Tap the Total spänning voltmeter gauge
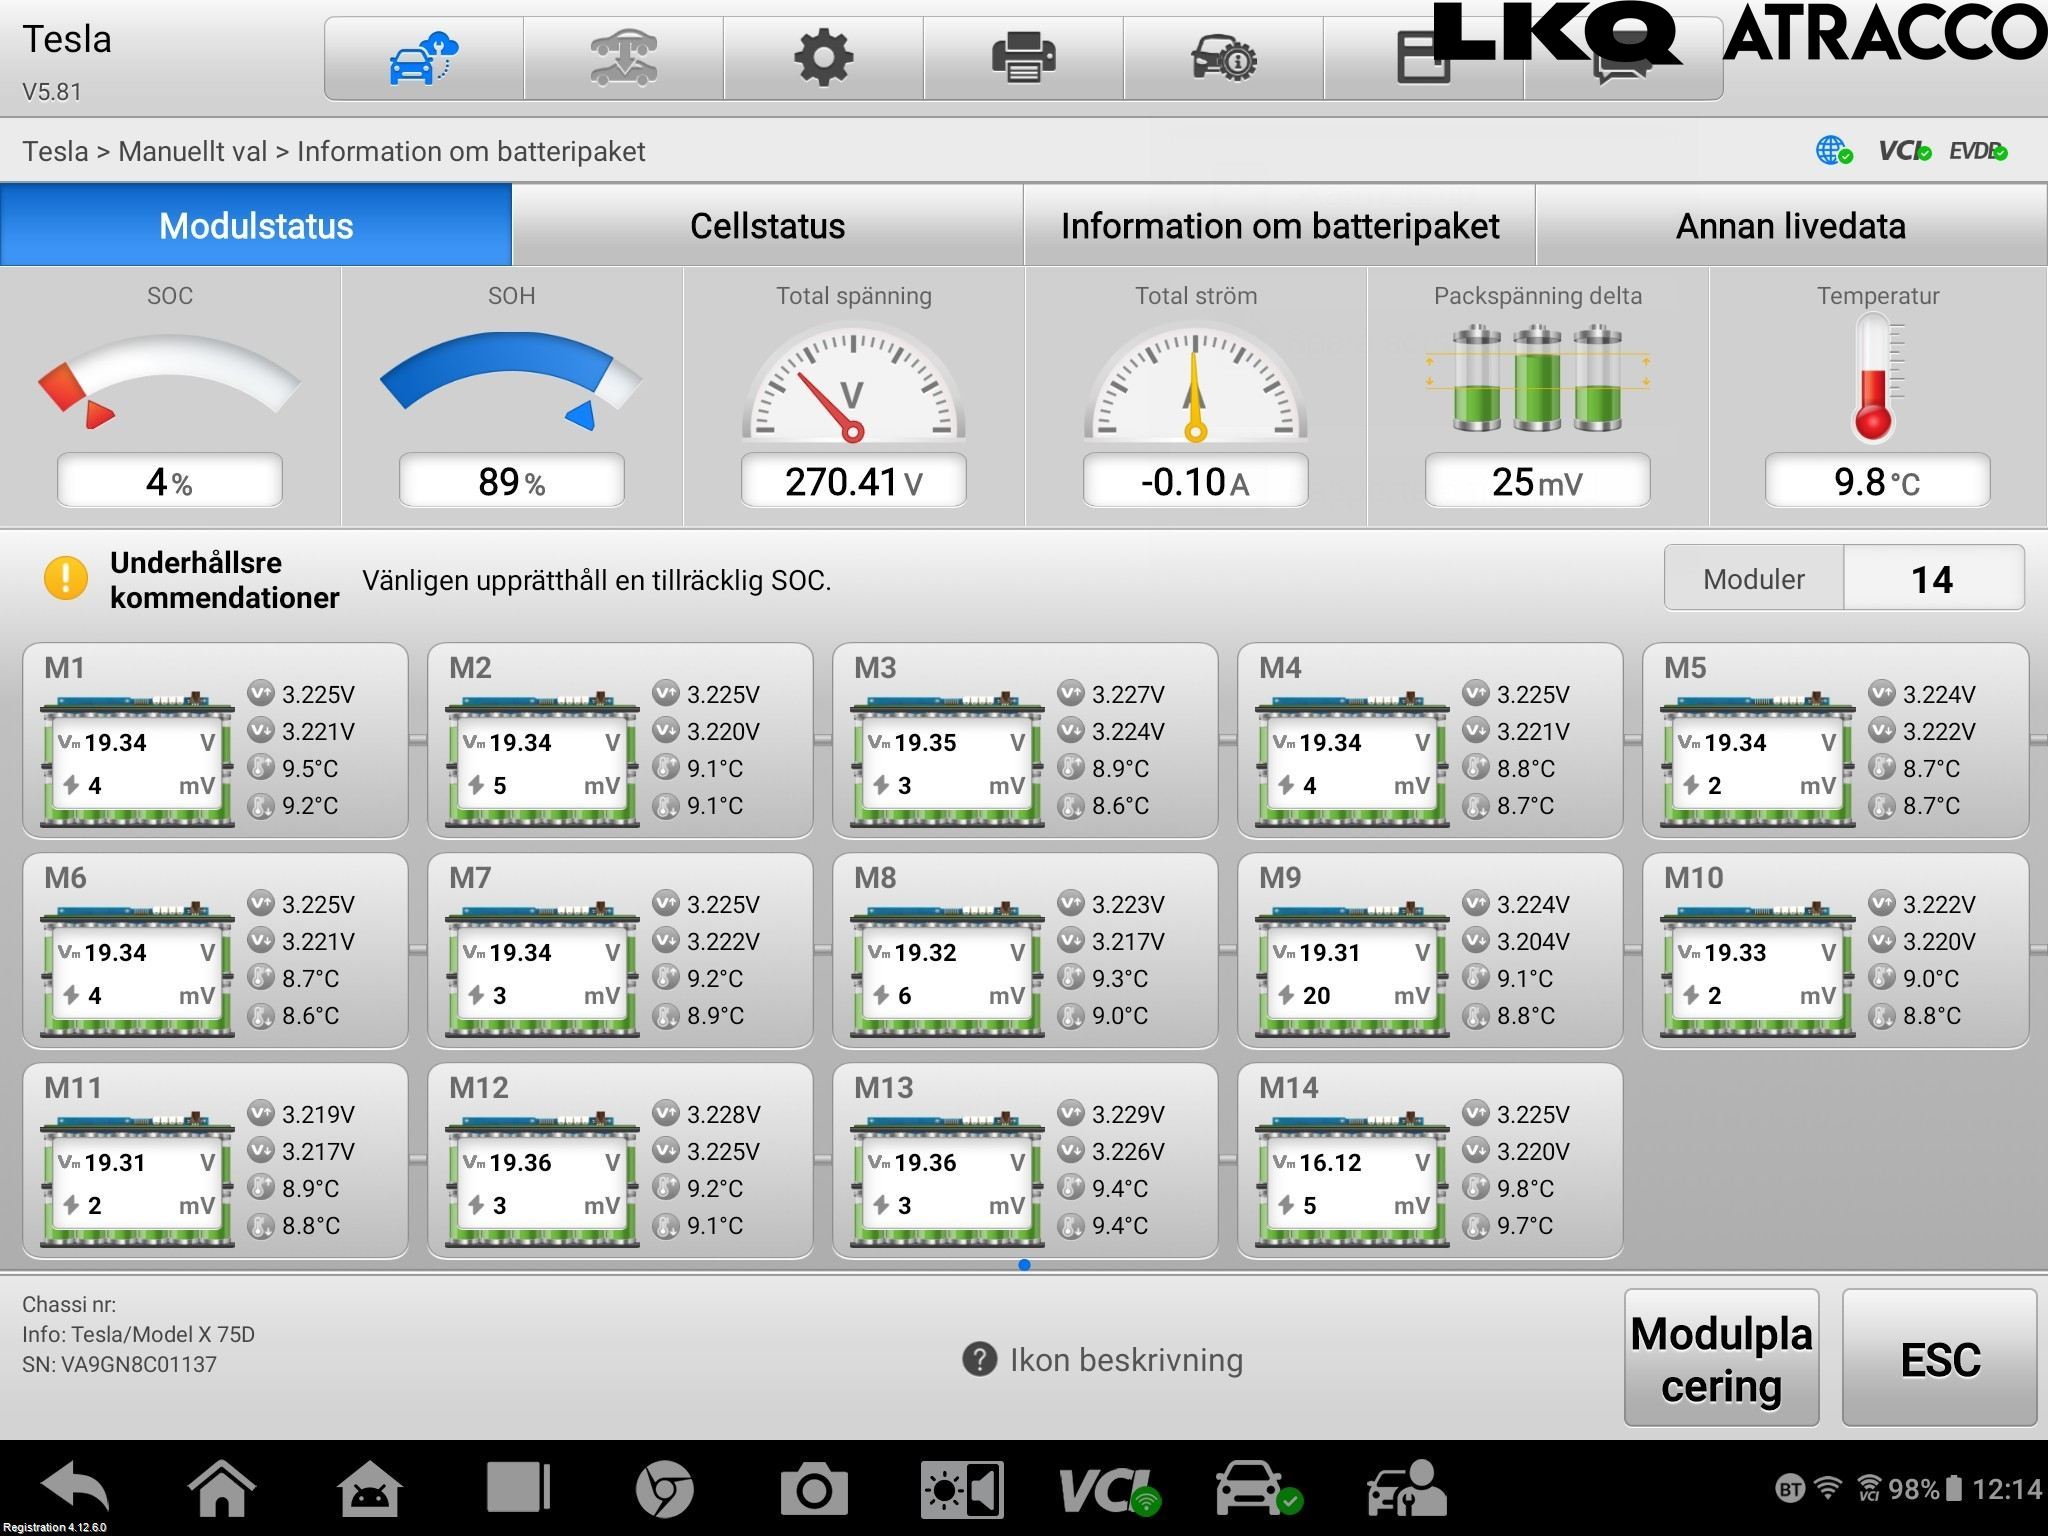Viewport: 2048px width, 1536px height. click(853, 382)
